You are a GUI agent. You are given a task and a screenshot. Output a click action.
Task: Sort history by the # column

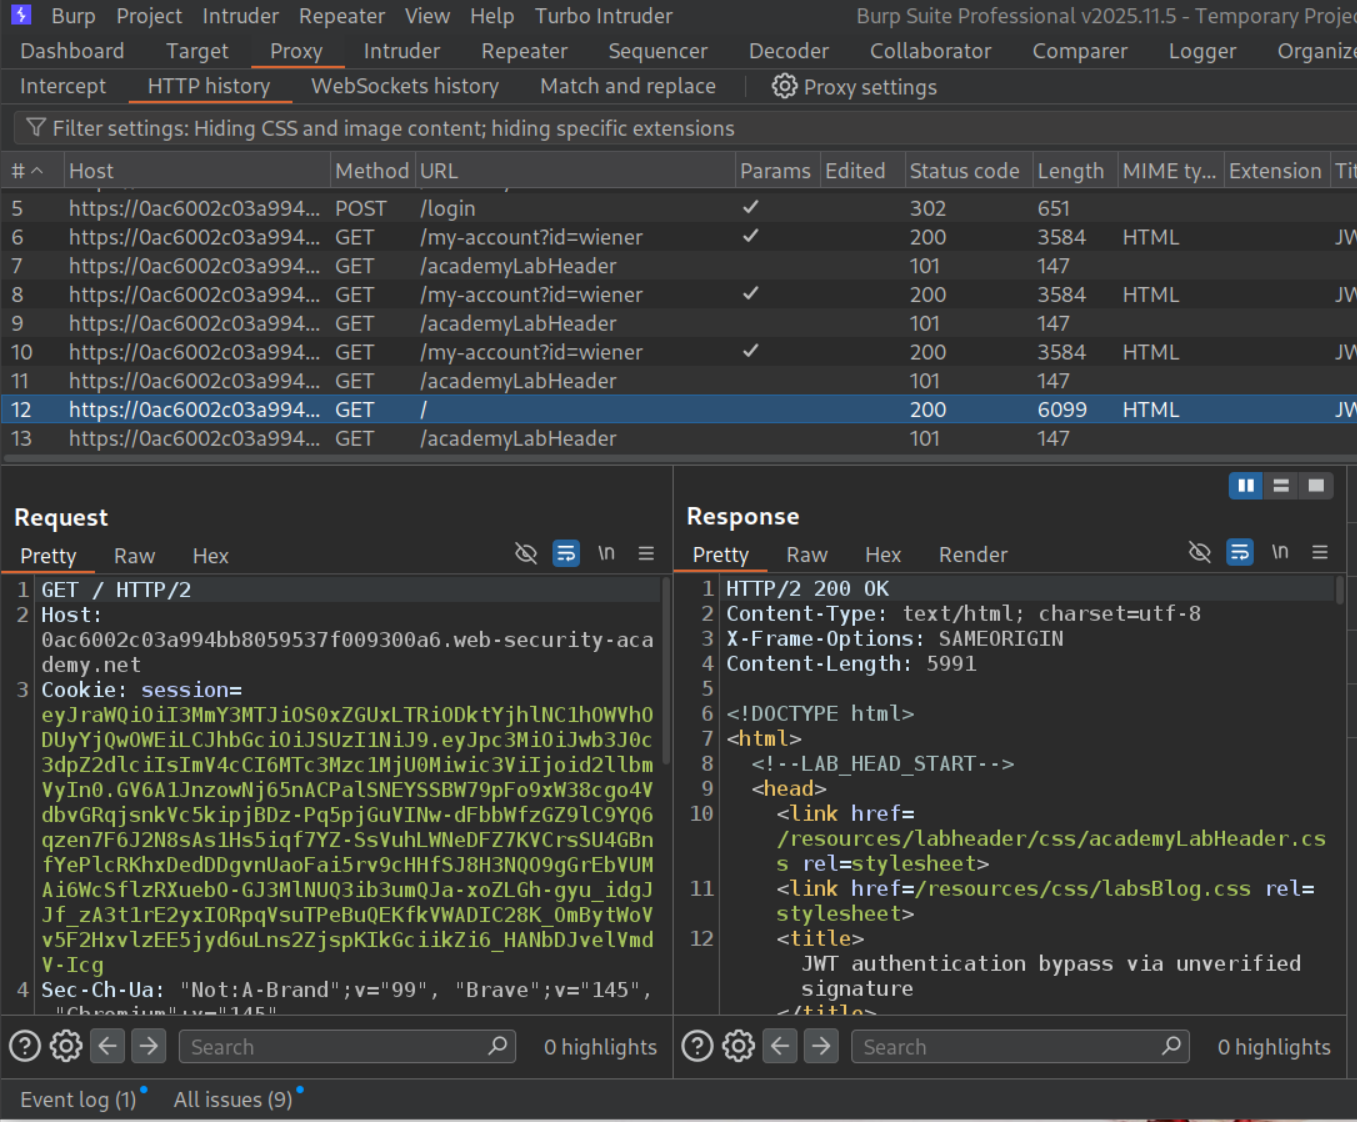coord(27,171)
